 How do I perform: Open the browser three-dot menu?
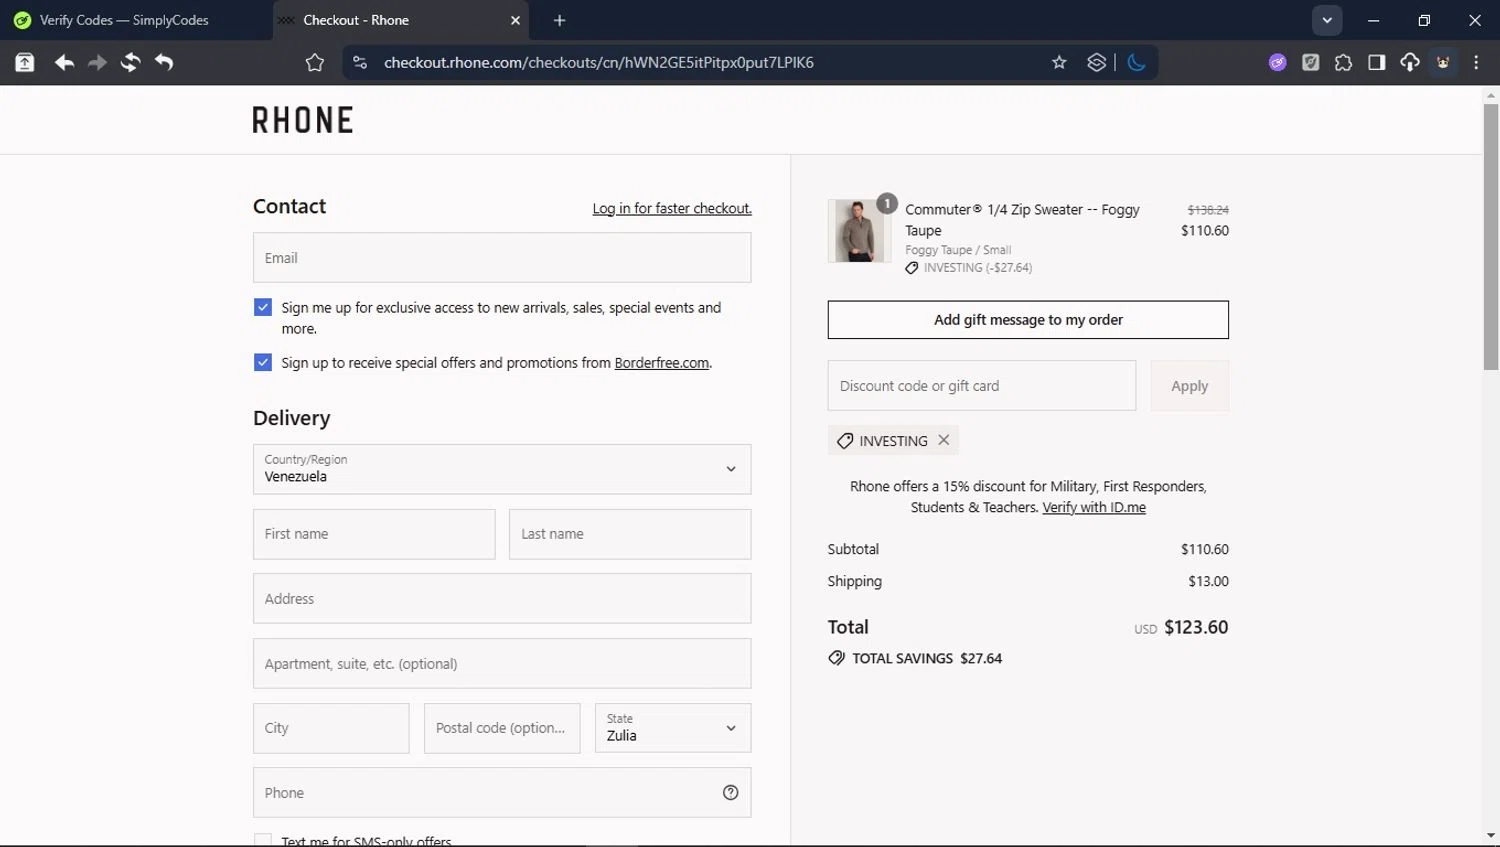[x=1476, y=63]
